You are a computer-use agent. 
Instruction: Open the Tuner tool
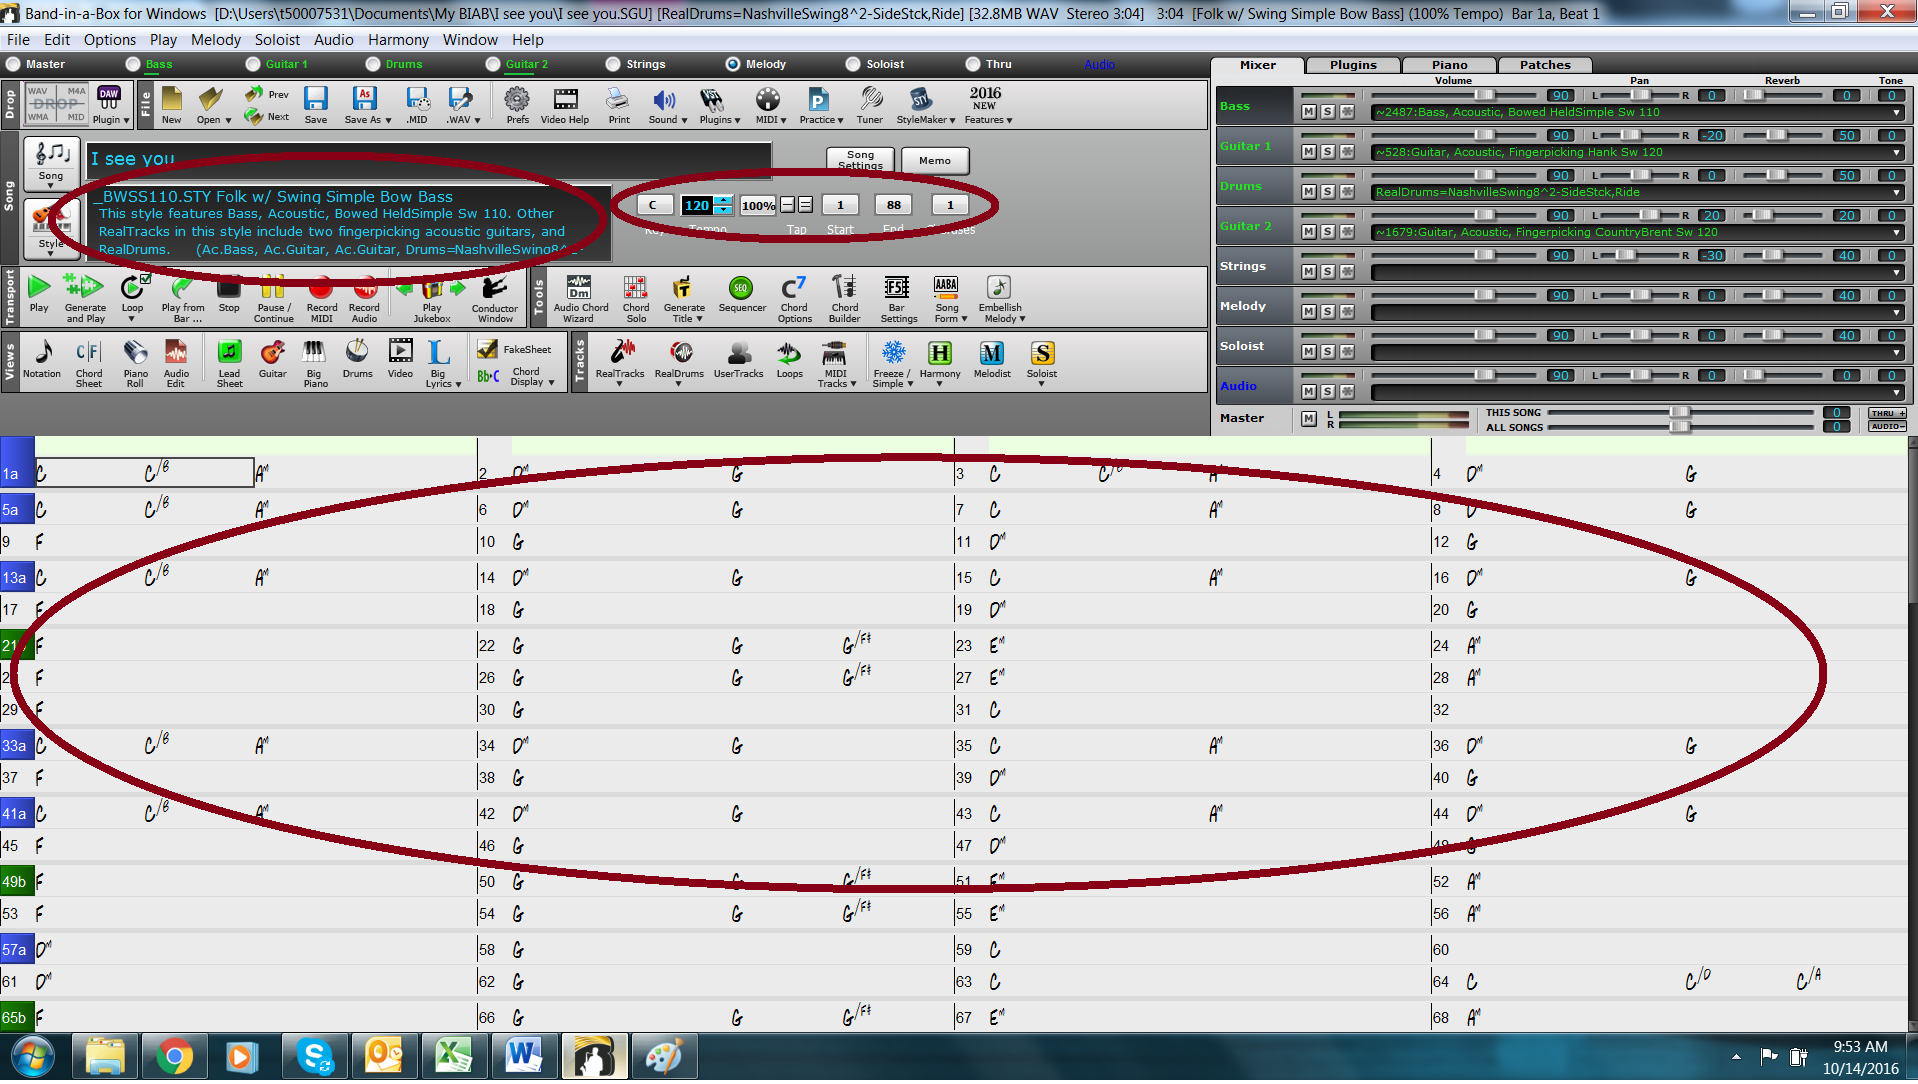[870, 105]
